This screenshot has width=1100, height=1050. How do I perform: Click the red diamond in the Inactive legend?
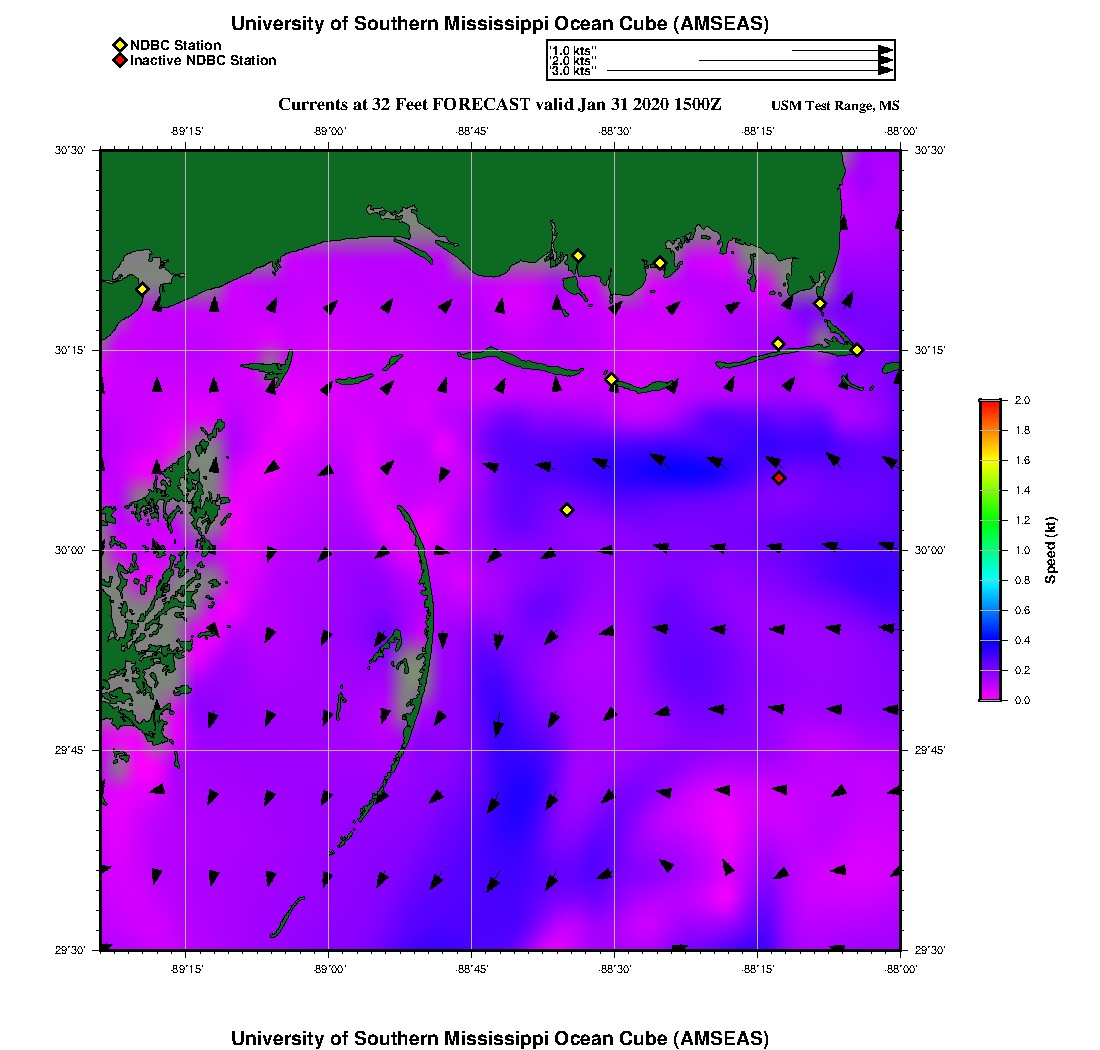(119, 61)
